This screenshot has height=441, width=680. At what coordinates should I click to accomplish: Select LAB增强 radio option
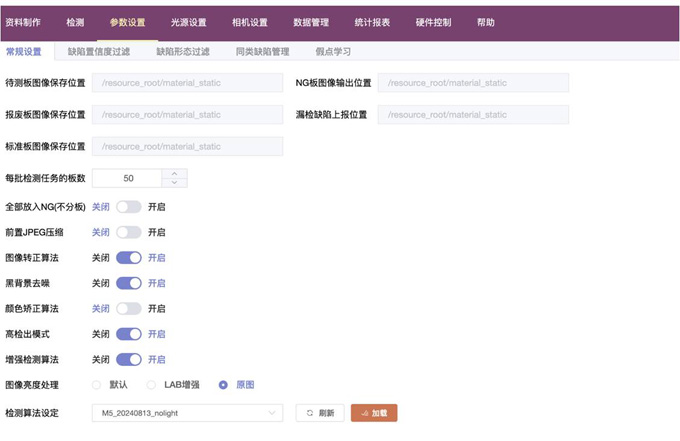tap(152, 385)
